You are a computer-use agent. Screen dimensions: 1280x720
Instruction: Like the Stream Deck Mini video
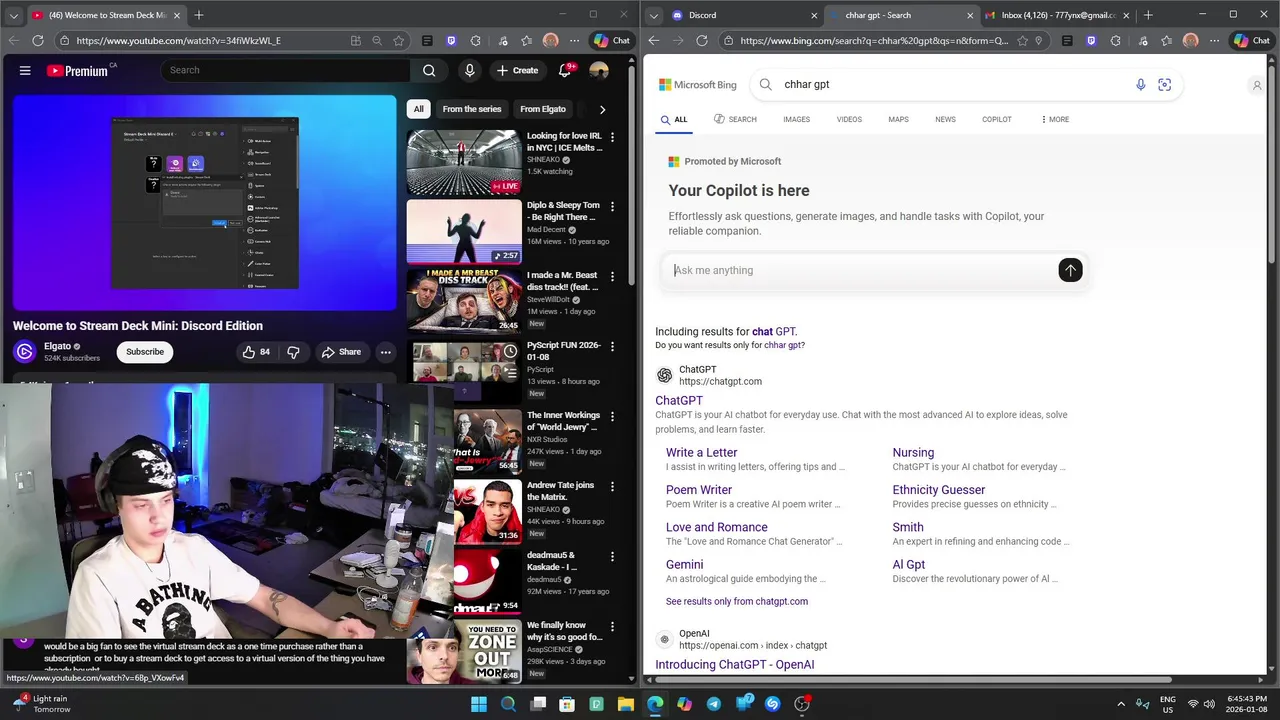256,352
